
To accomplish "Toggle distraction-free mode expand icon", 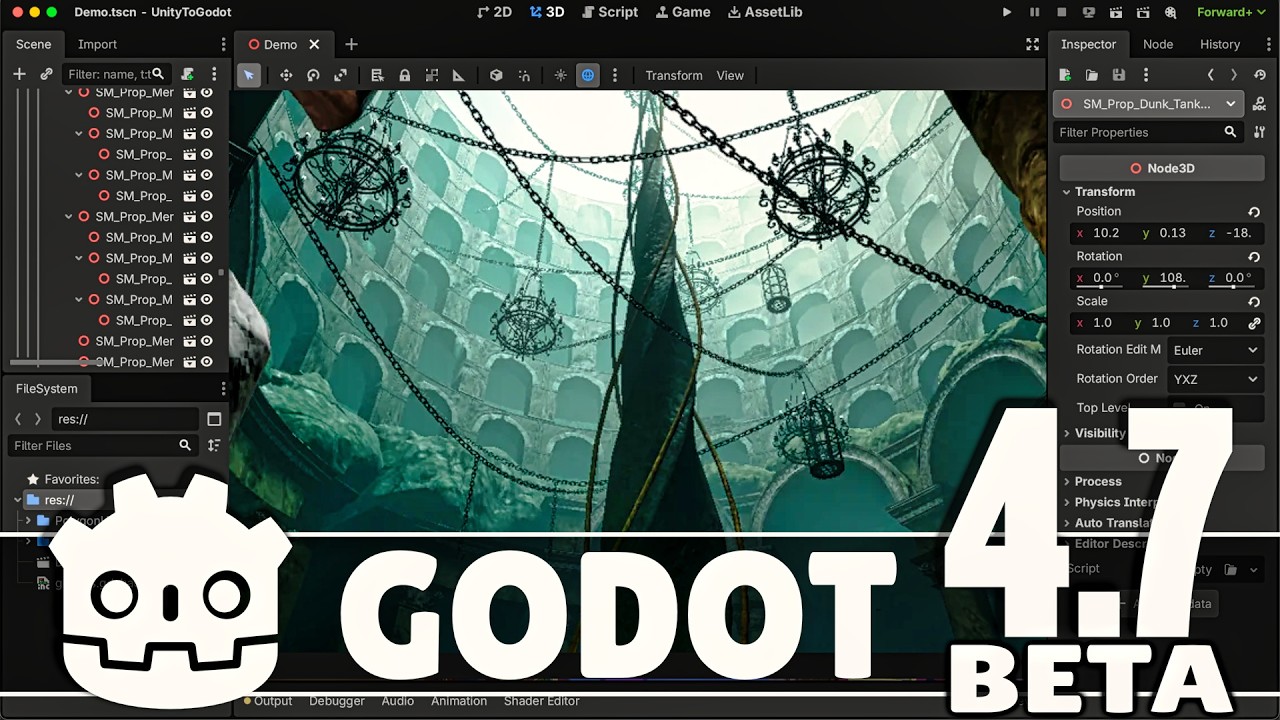I will pos(1032,44).
